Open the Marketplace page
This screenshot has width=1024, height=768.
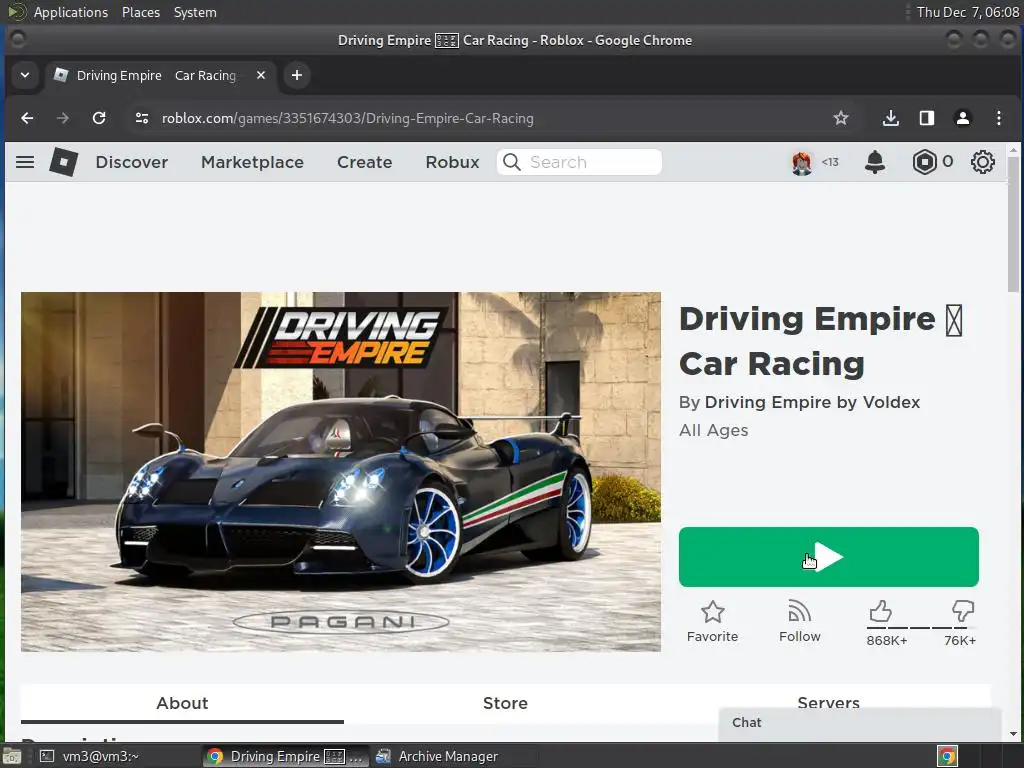coord(252,162)
